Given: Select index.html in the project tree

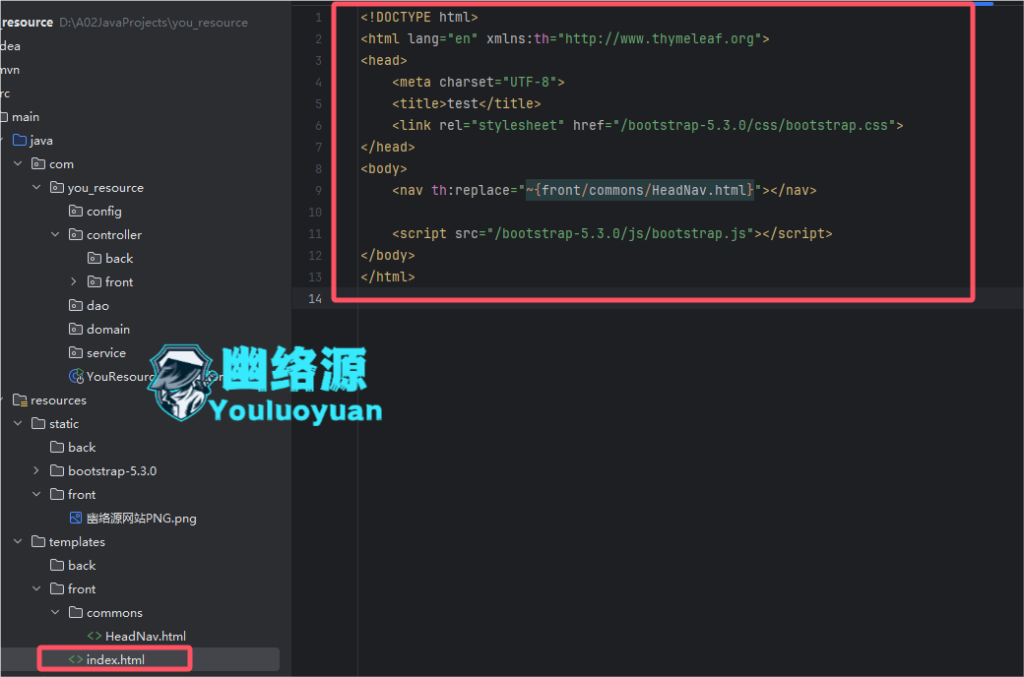Looking at the screenshot, I should [x=115, y=659].
